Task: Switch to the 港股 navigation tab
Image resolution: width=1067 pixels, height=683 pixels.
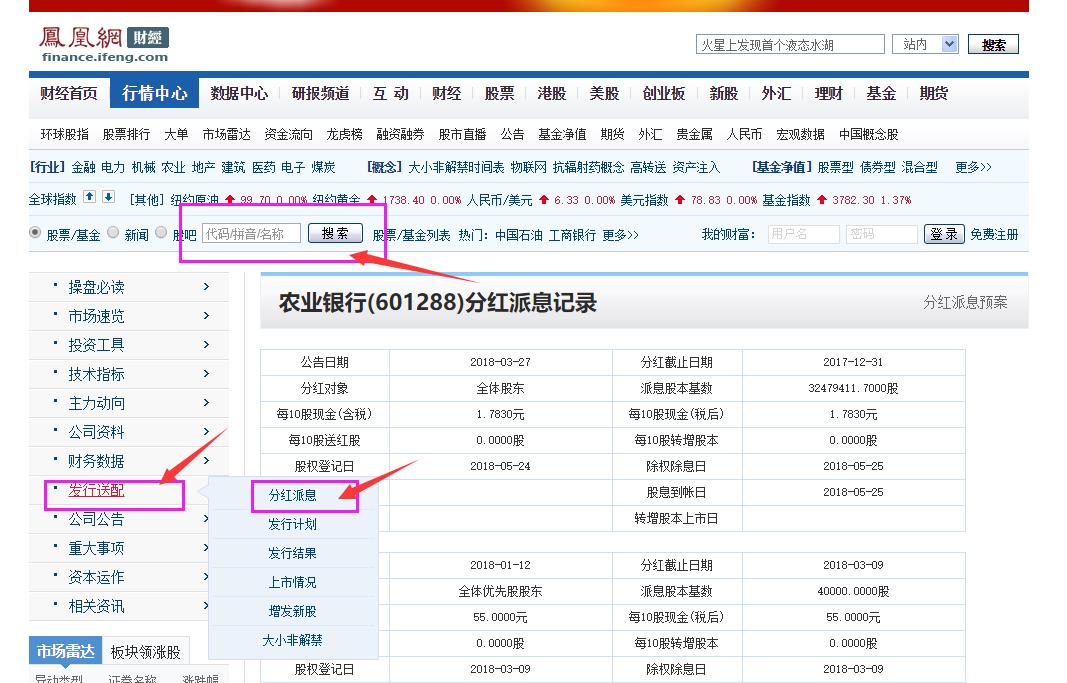Action: coord(551,93)
